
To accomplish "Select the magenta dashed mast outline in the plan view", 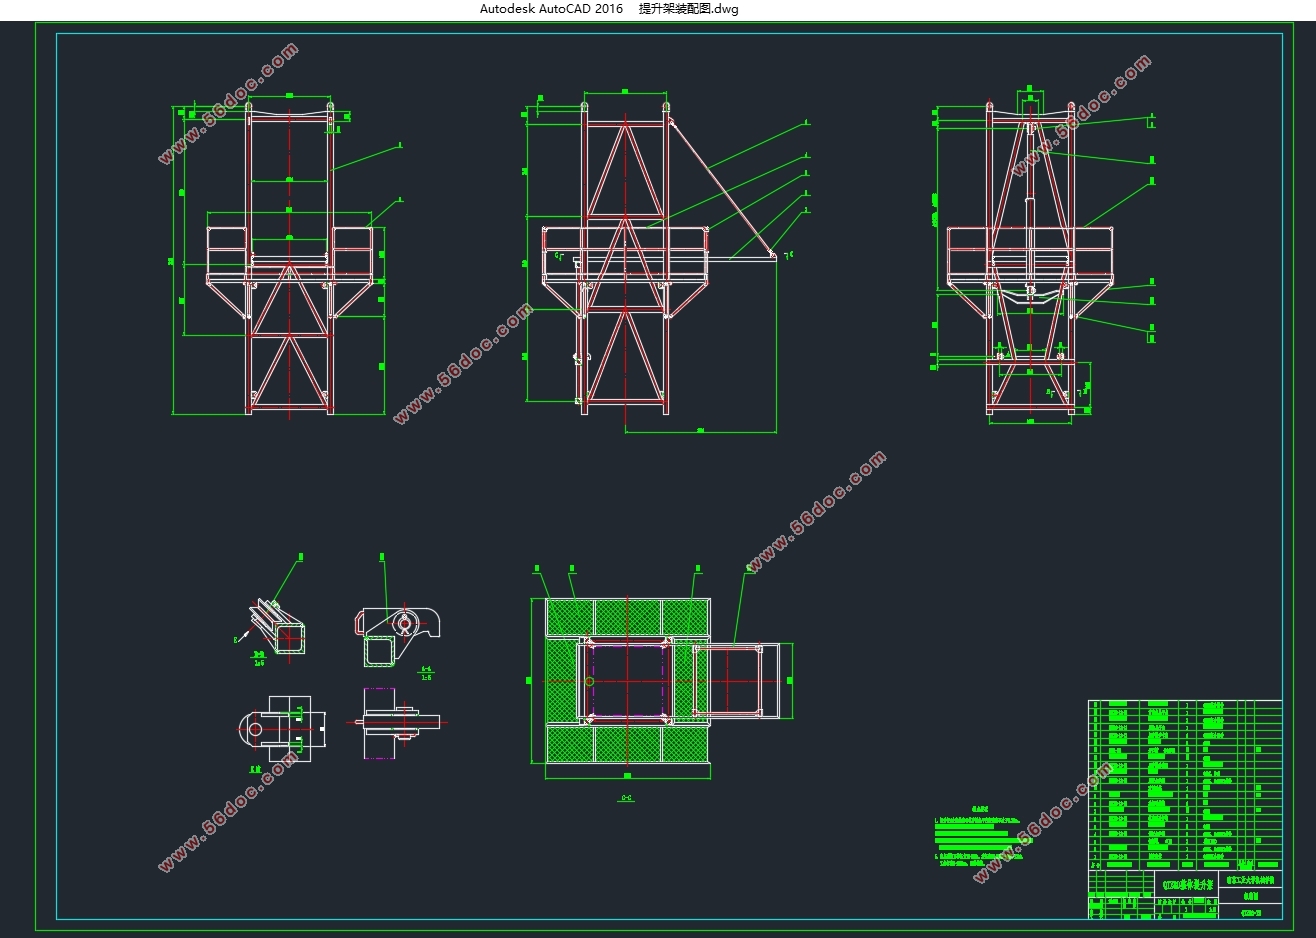I will coord(627,681).
